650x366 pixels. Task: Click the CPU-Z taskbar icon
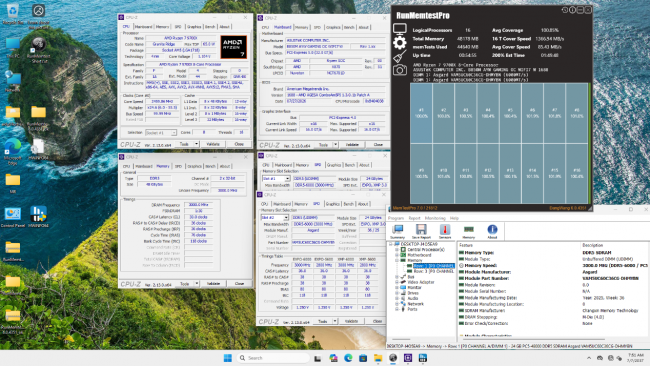coord(408,358)
